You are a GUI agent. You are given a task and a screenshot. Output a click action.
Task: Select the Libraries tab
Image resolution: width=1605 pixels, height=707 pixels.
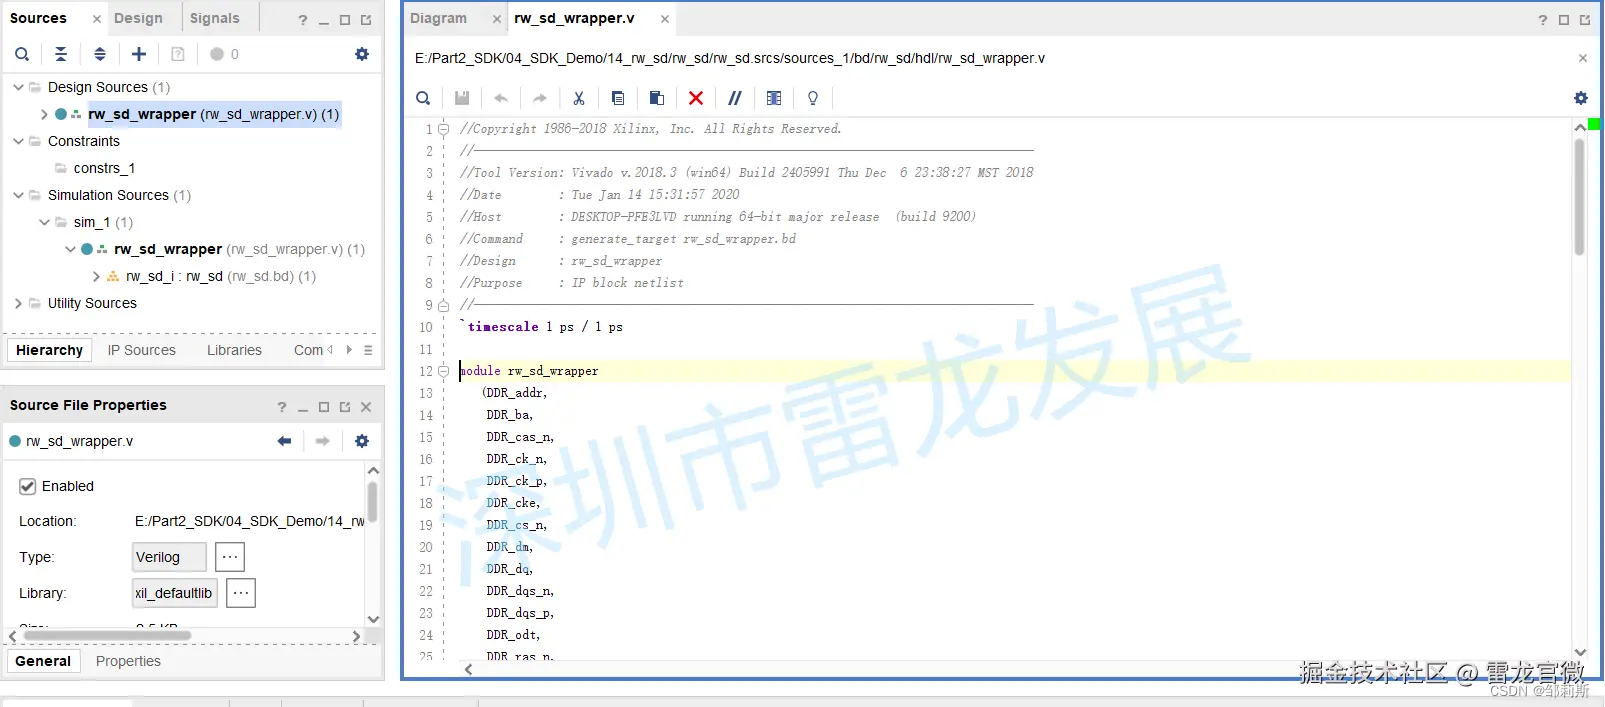[234, 350]
